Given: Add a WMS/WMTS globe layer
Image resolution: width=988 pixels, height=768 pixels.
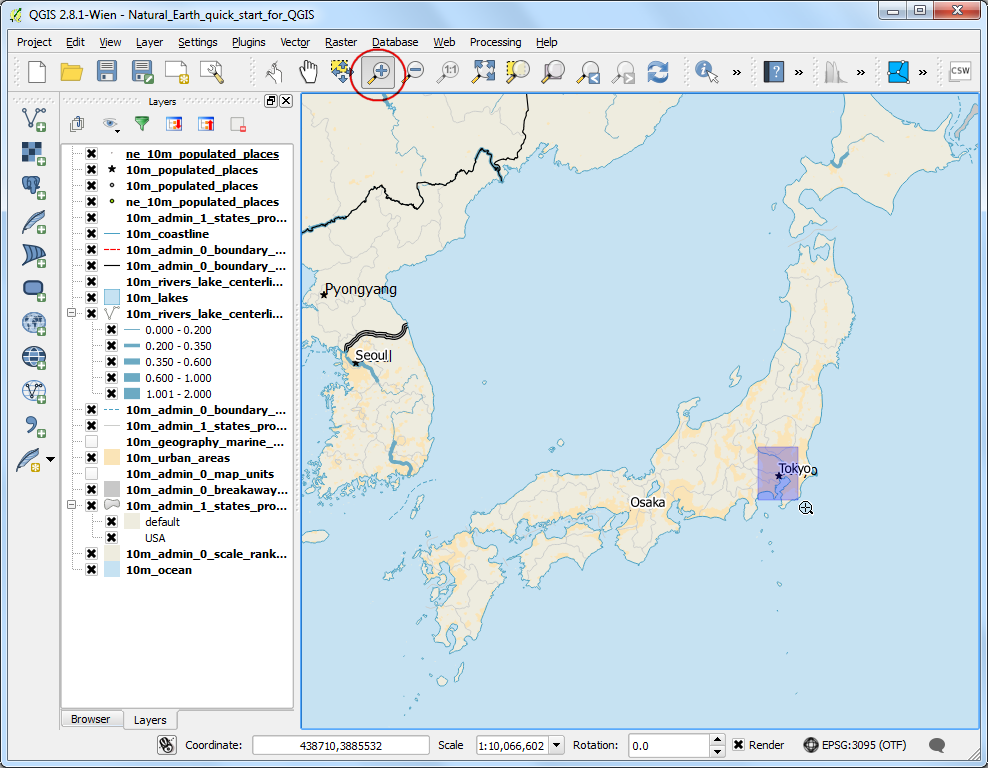Looking at the screenshot, I should (34, 324).
